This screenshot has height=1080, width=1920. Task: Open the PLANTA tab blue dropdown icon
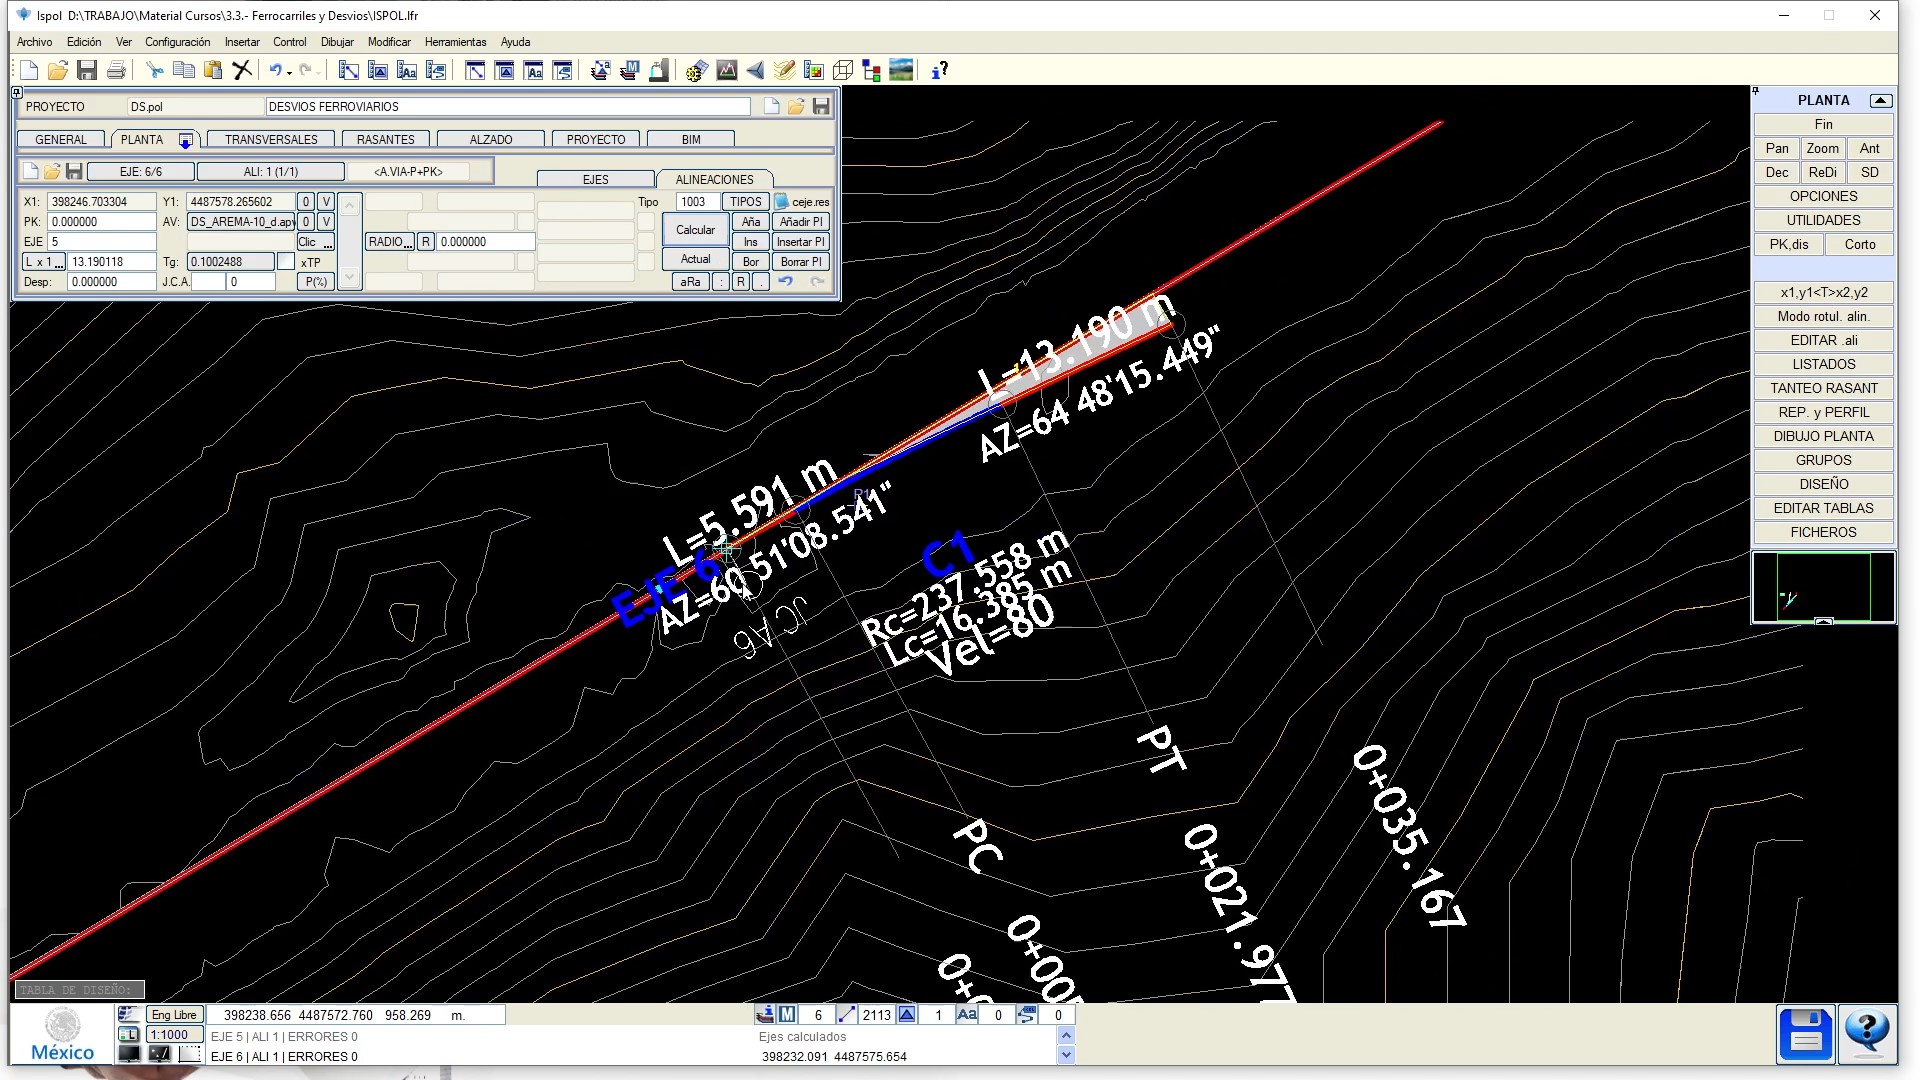pyautogui.click(x=185, y=140)
